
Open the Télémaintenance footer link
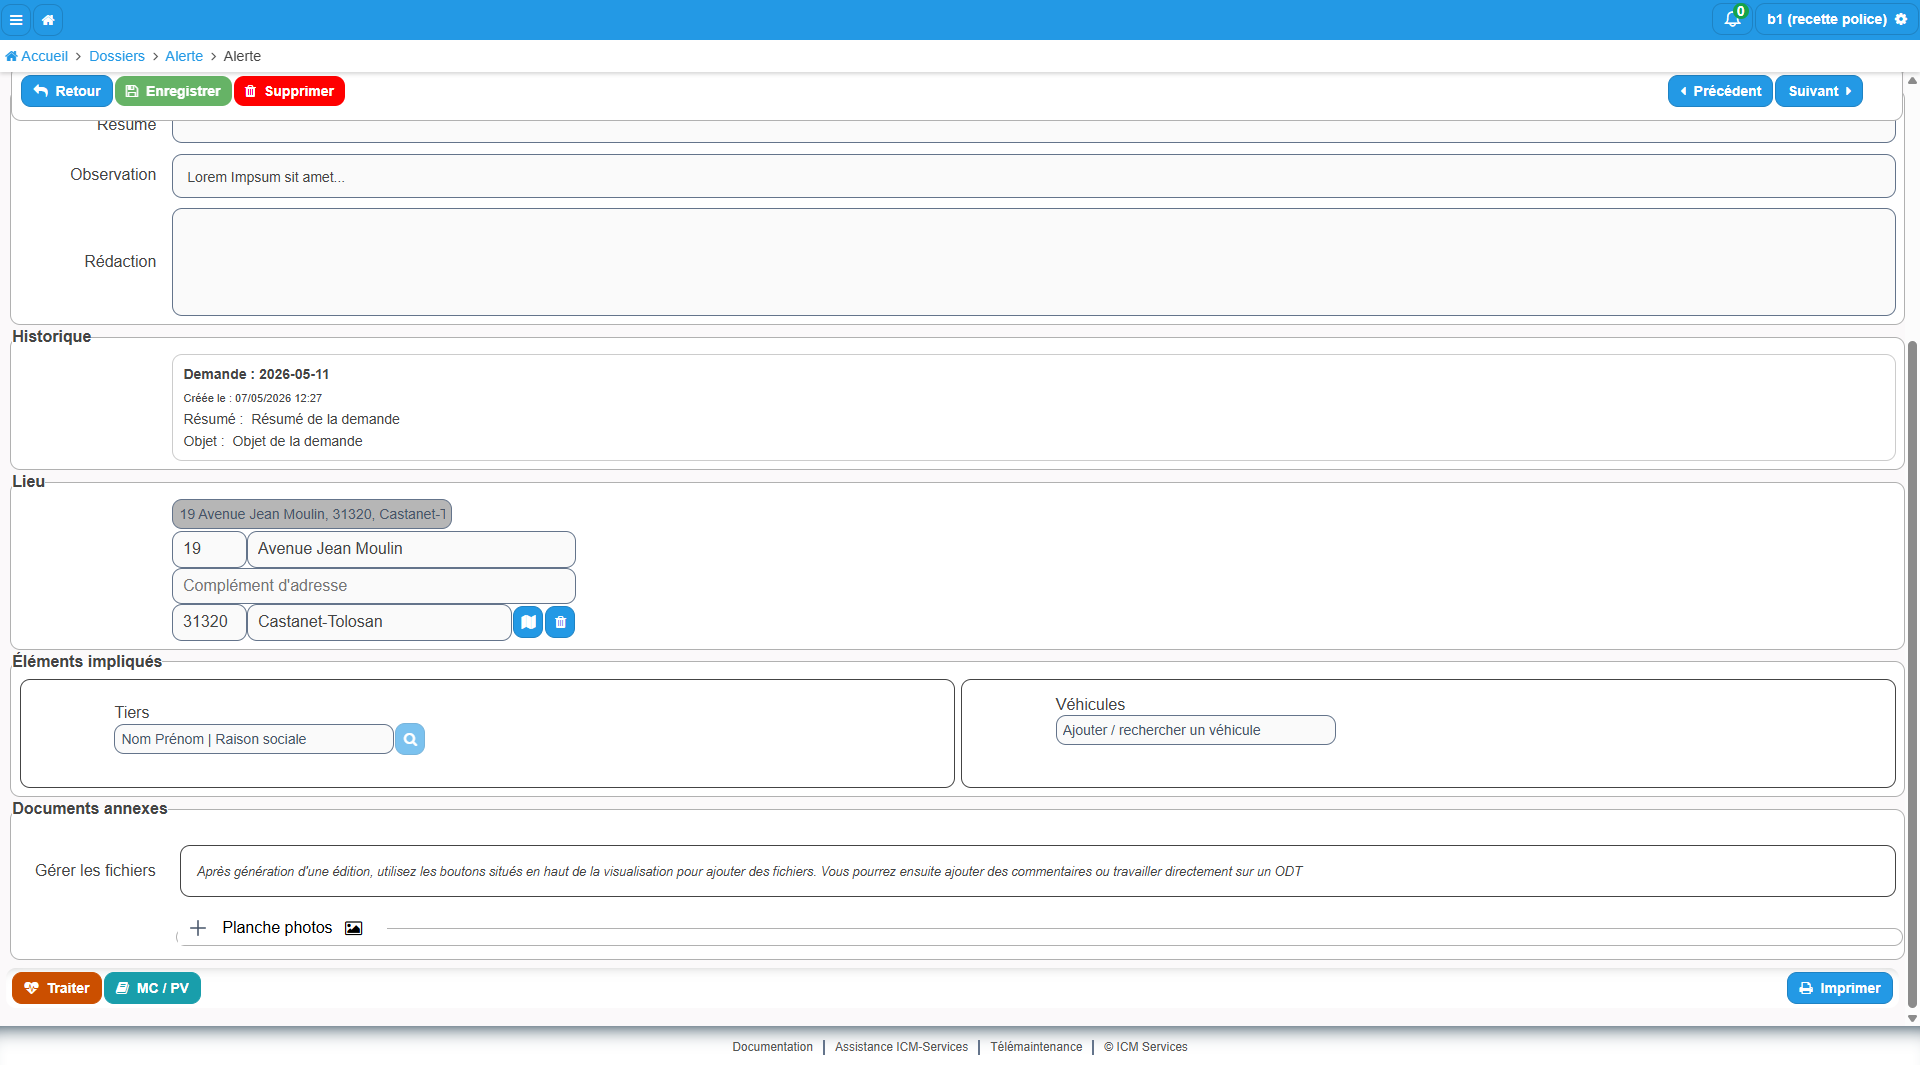tap(1036, 1047)
